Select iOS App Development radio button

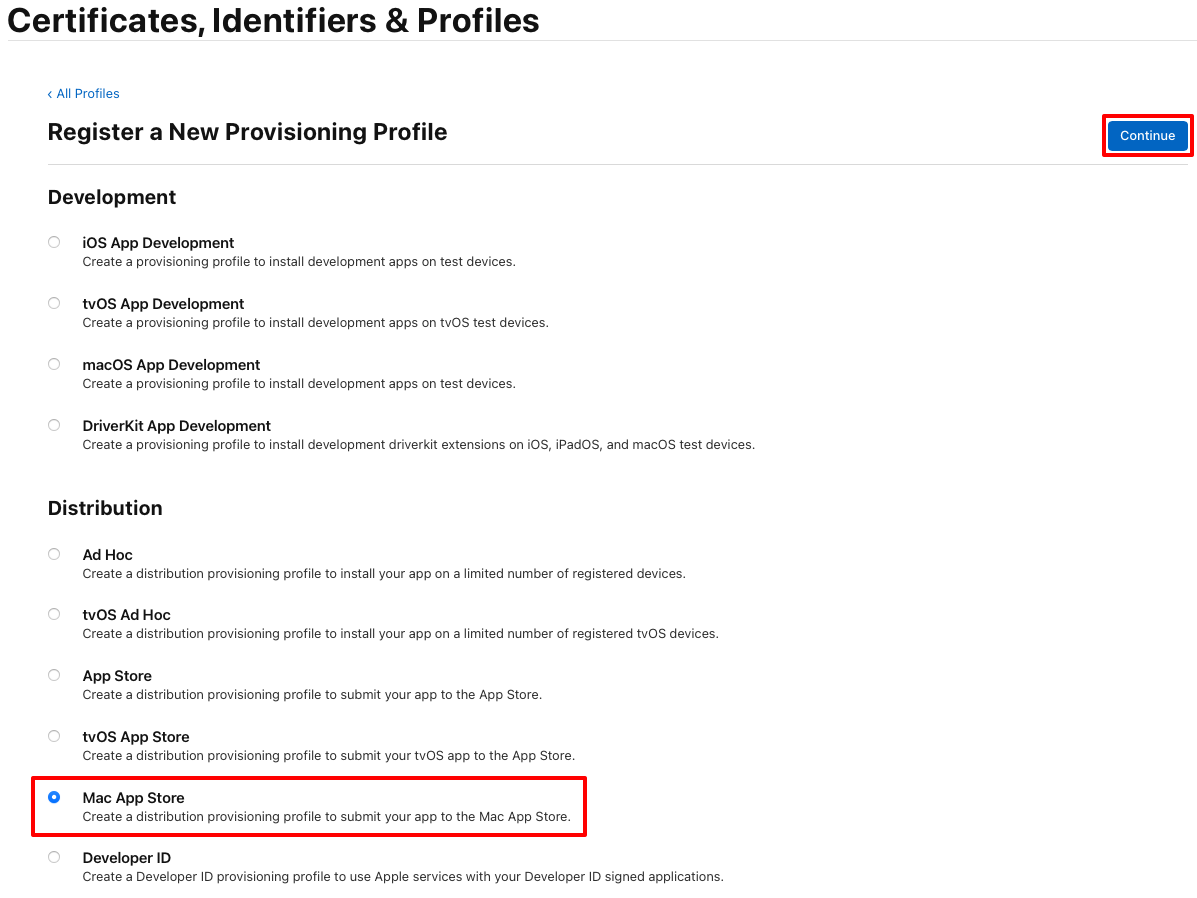coord(54,242)
